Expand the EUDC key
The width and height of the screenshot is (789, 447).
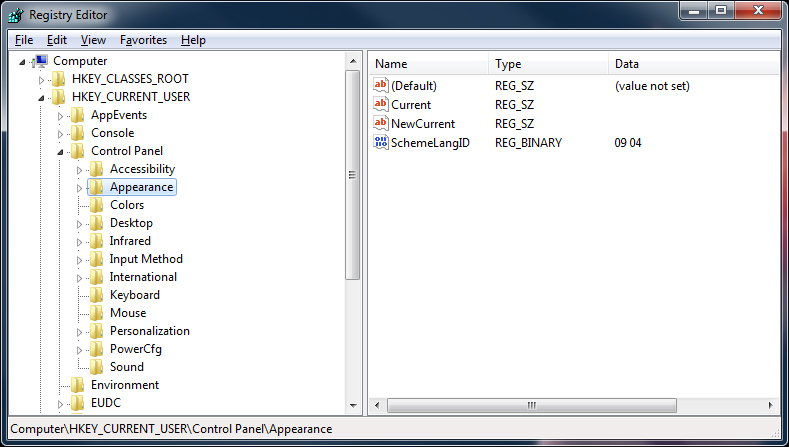tap(60, 404)
